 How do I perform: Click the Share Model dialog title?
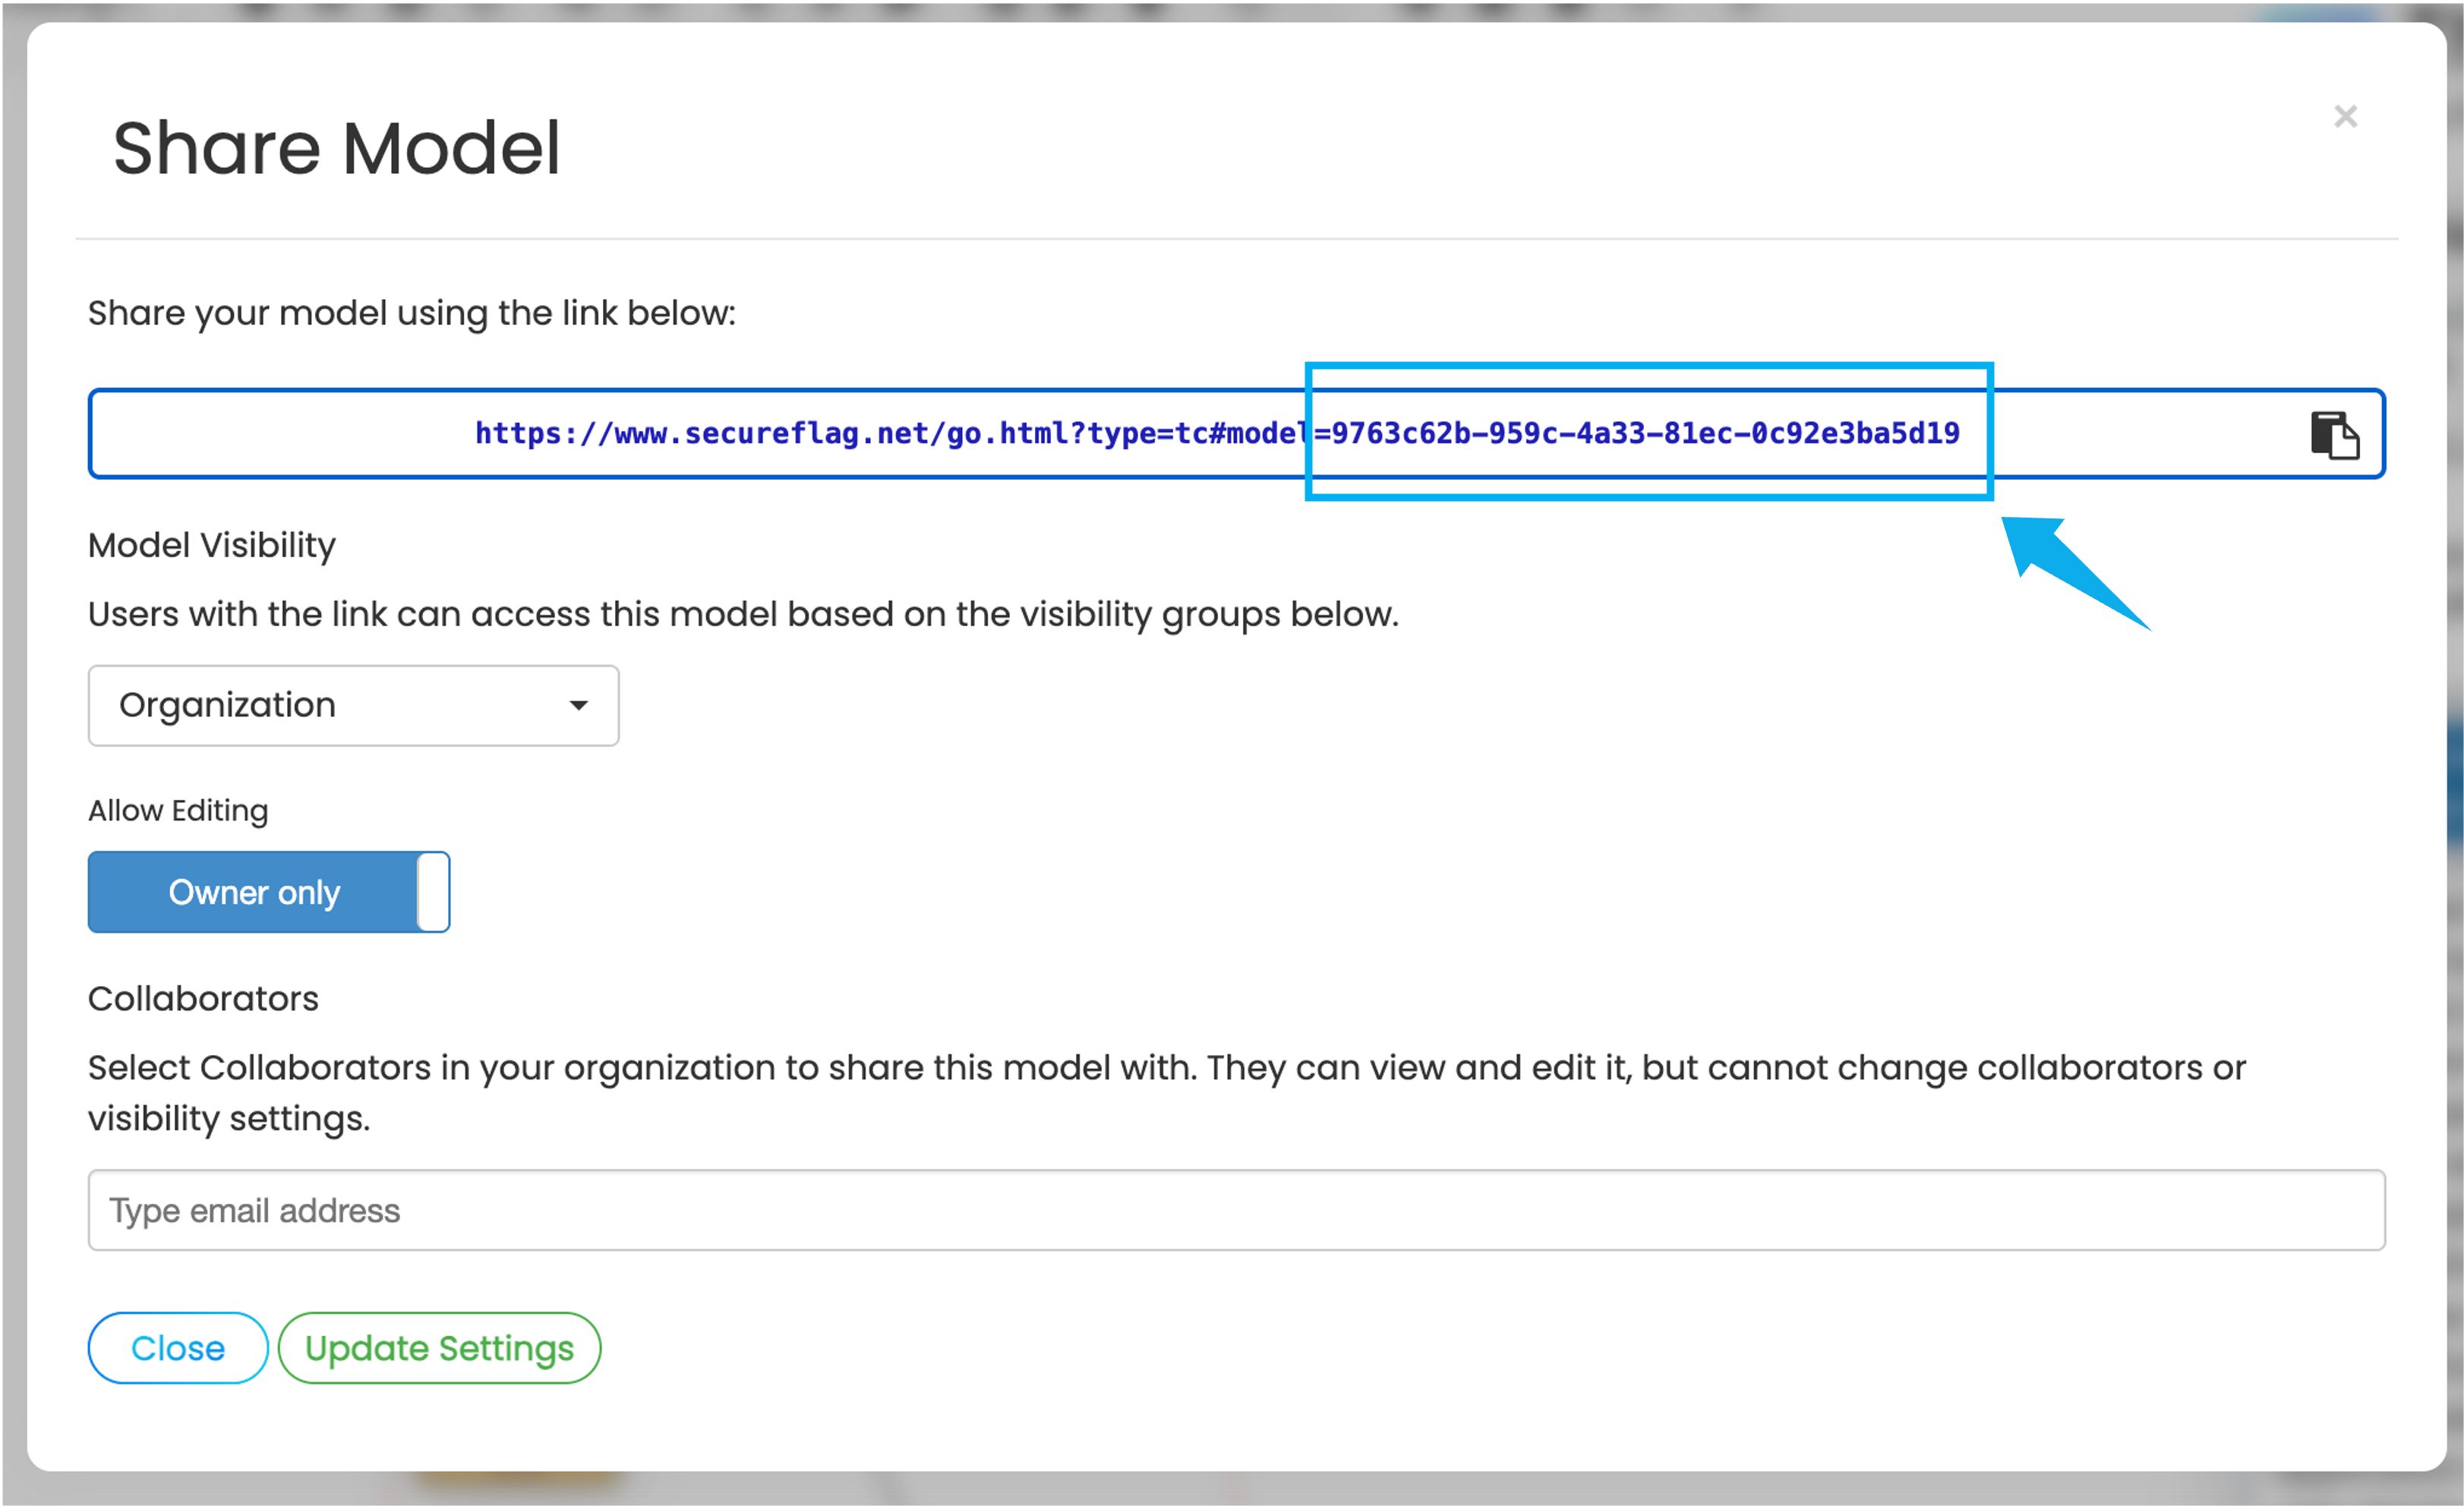(x=336, y=148)
